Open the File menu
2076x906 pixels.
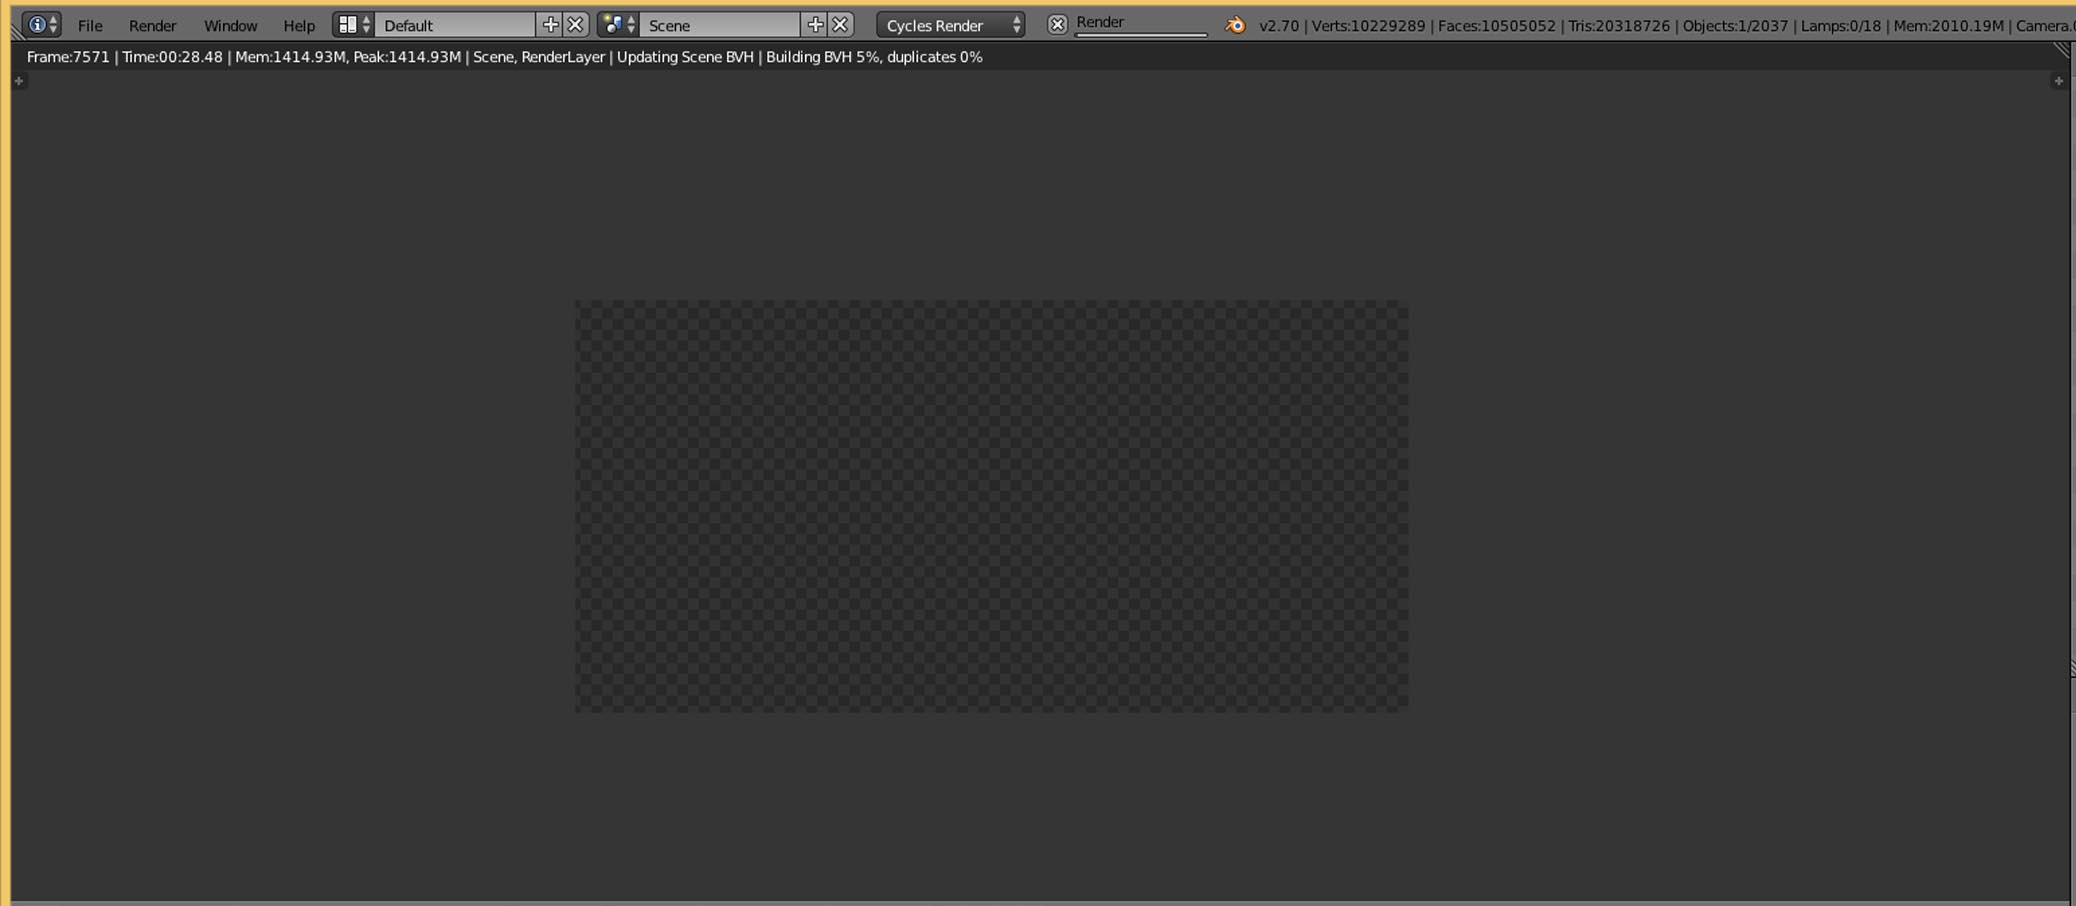90,25
